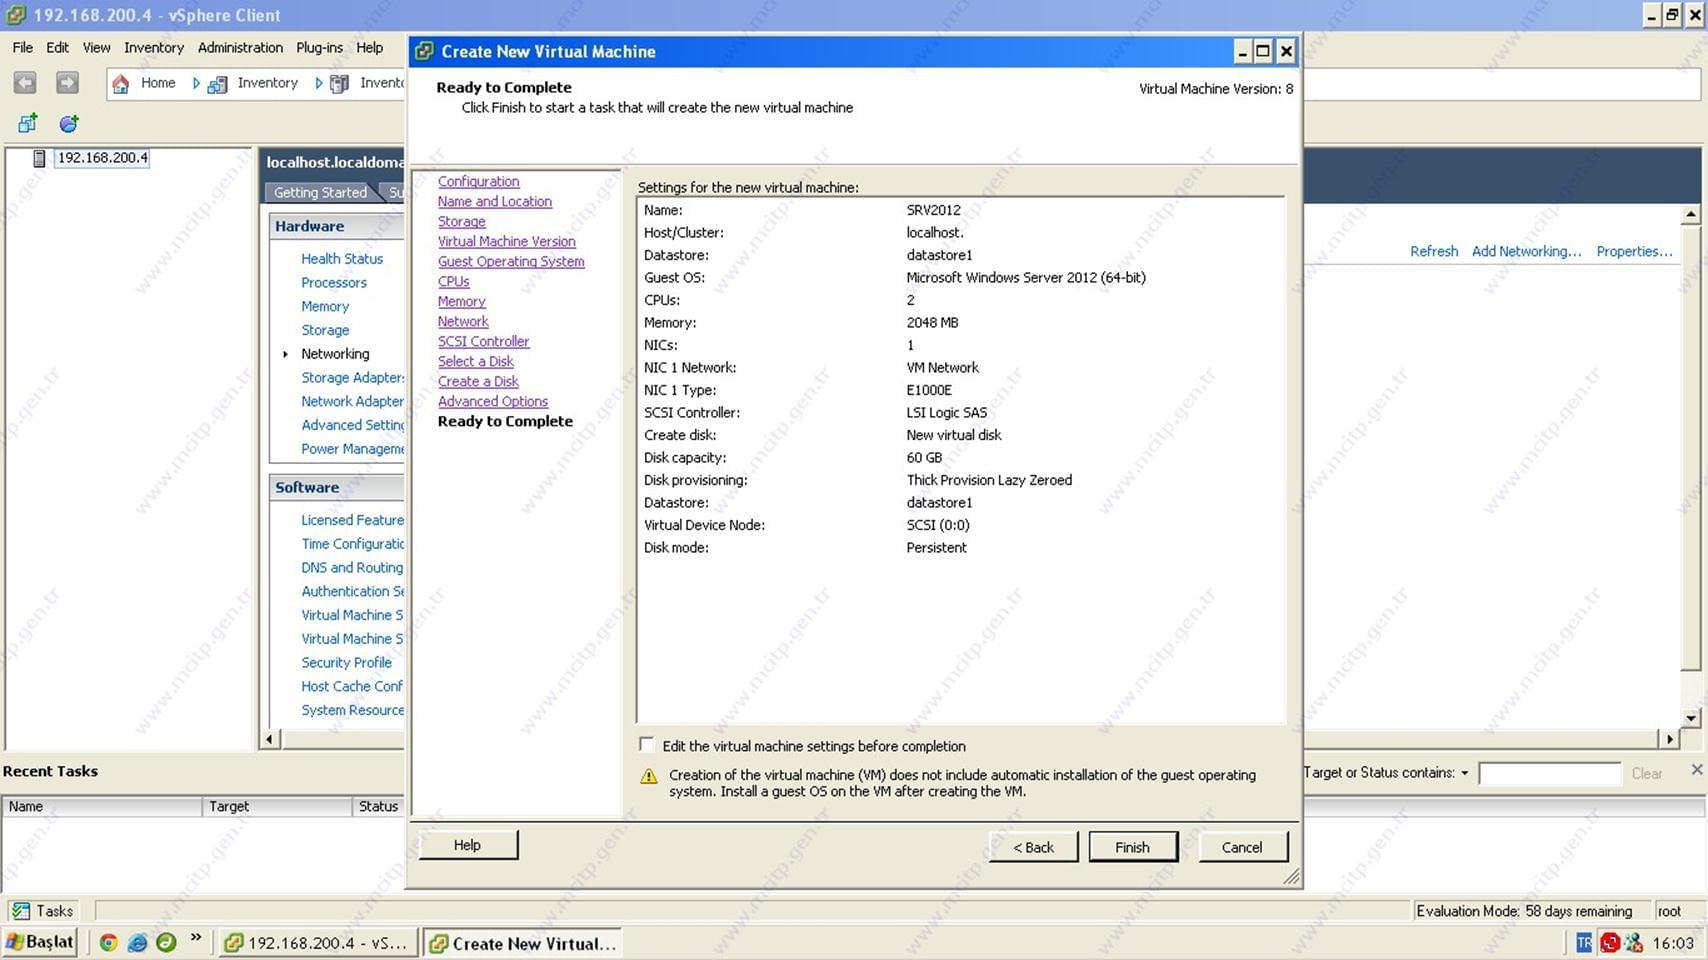Click the Cancel button in wizard
The image size is (1708, 960).
click(x=1242, y=847)
